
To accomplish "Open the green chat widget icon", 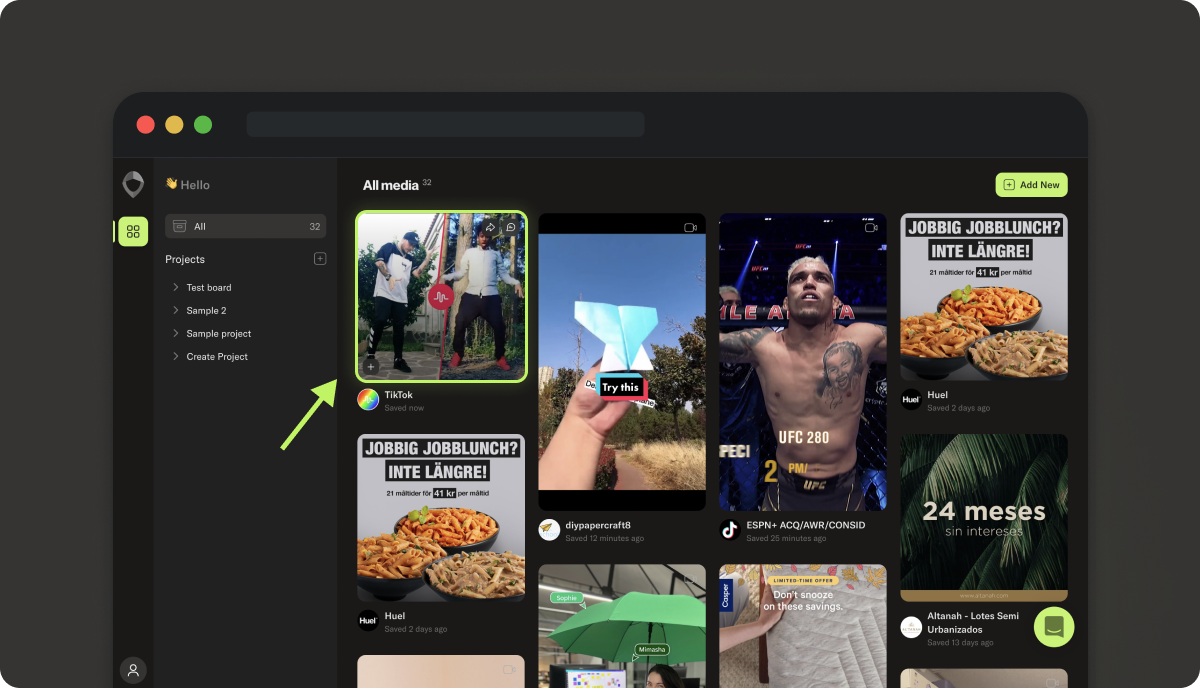I will 1054,627.
